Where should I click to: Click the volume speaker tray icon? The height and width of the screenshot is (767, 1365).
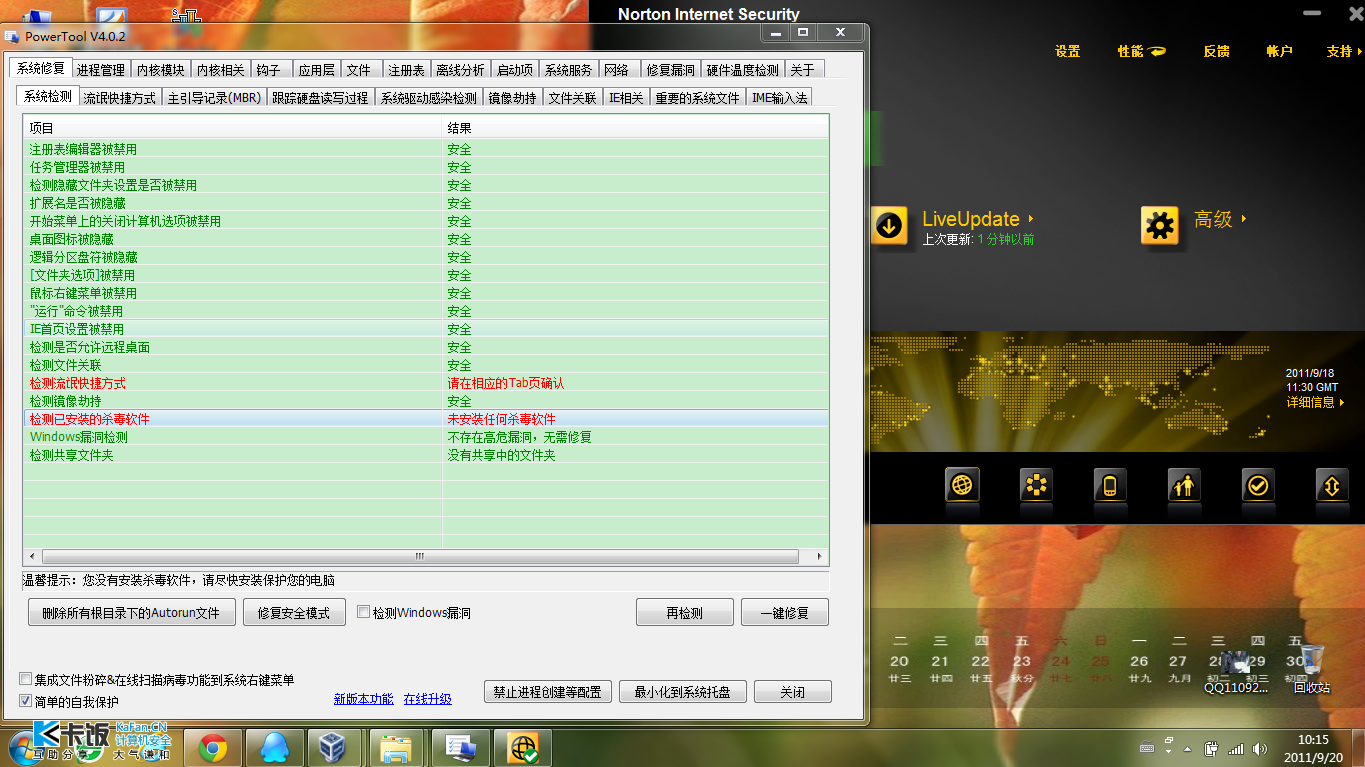1261,748
